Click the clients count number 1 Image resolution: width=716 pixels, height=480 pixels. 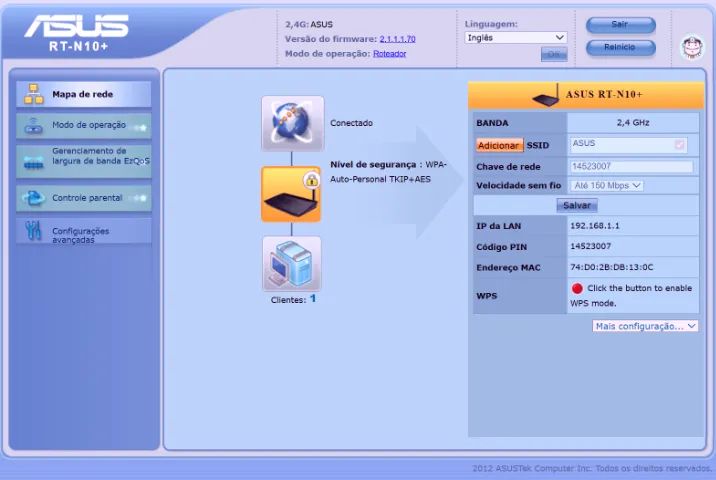click(x=313, y=299)
